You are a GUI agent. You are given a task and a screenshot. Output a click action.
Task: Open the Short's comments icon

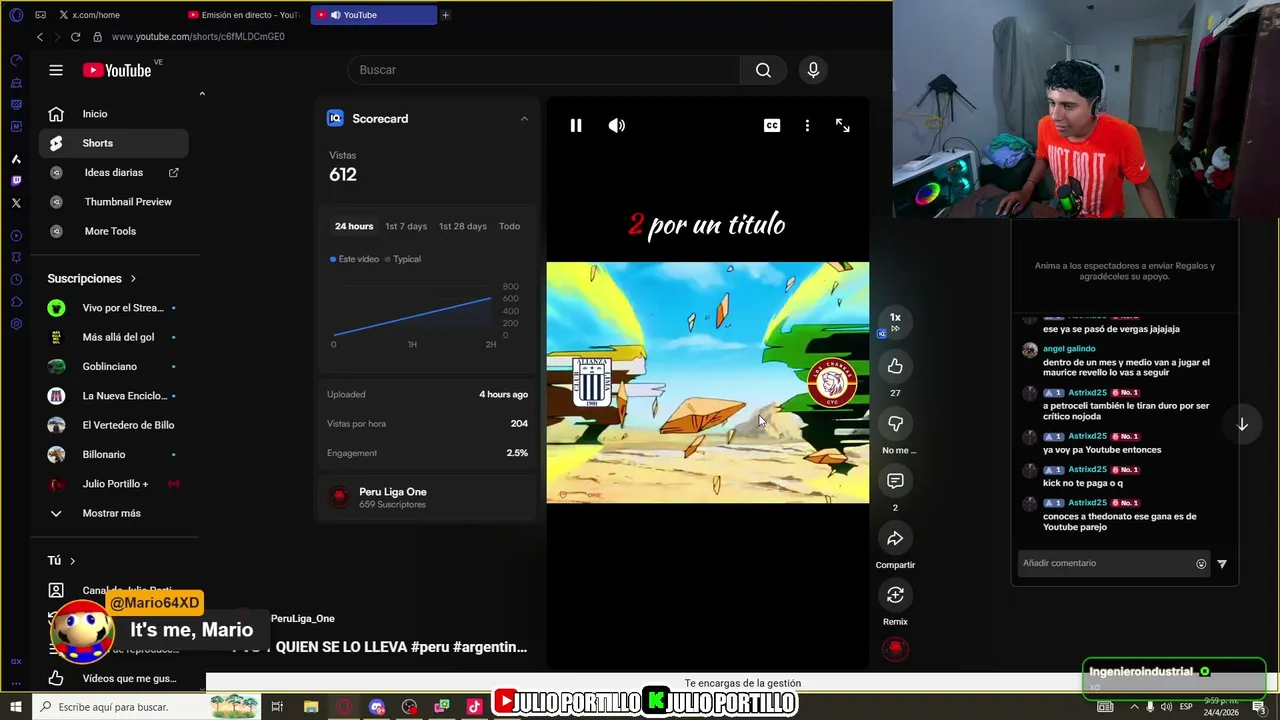pos(895,481)
